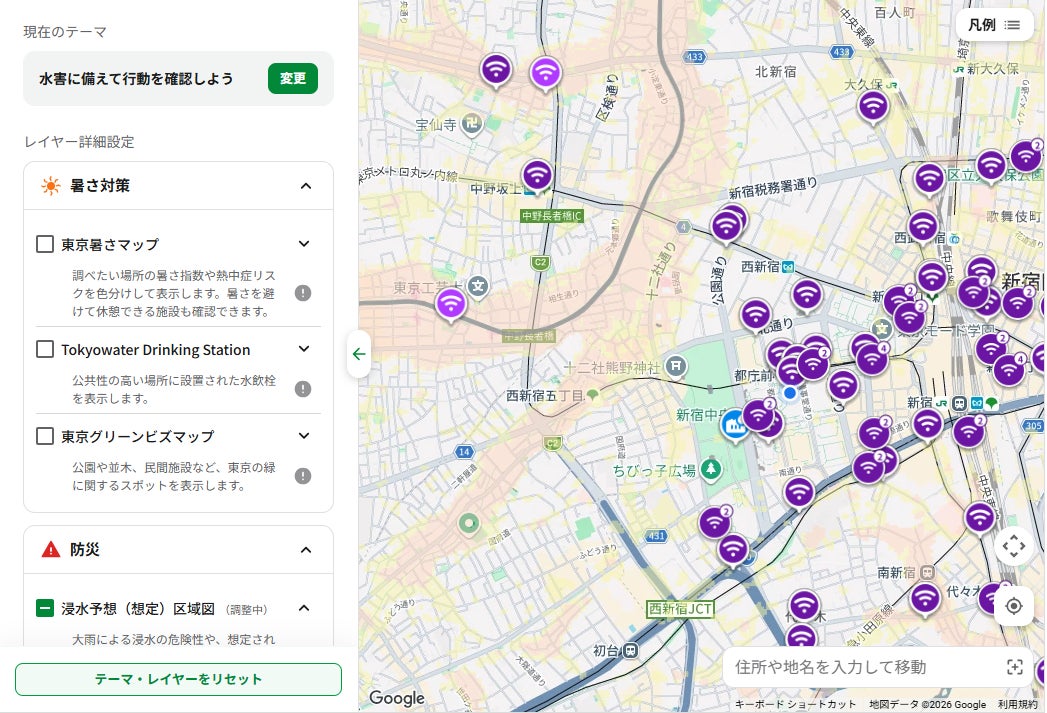Expand Tokyowater Drinking Station details
Viewport: 1047px width, 713px height.
click(304, 348)
